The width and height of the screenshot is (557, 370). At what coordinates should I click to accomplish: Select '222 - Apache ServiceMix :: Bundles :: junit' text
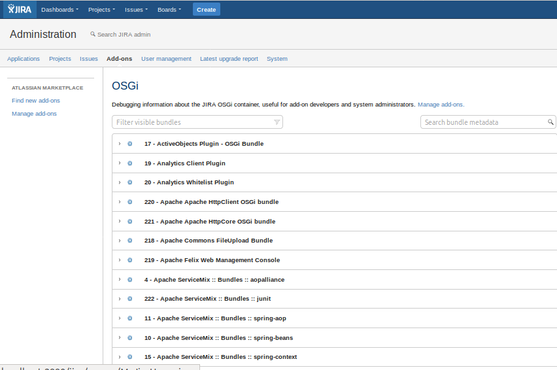click(207, 299)
